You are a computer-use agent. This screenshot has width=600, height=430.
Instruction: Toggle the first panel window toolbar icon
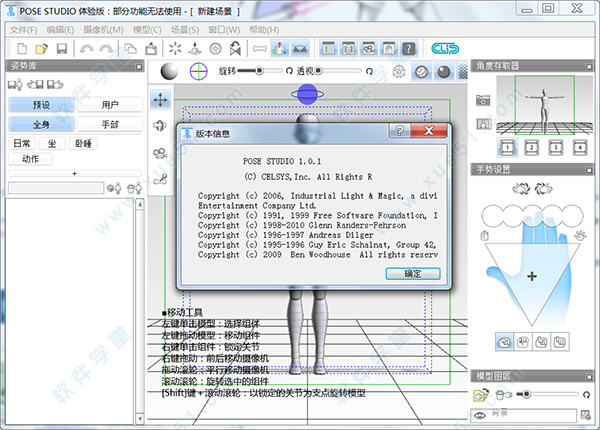pos(328,49)
